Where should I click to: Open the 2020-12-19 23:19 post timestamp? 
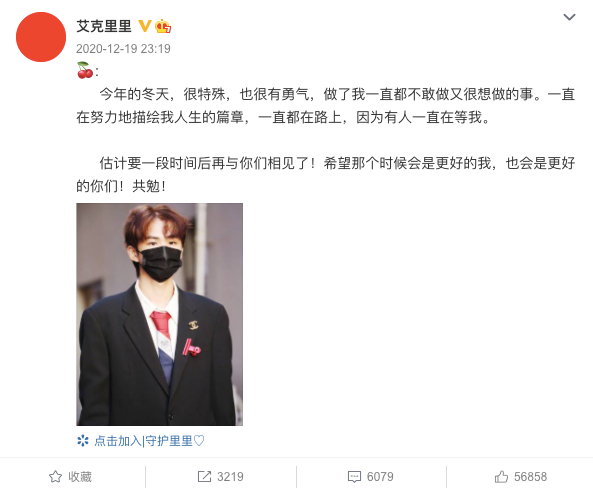(123, 49)
